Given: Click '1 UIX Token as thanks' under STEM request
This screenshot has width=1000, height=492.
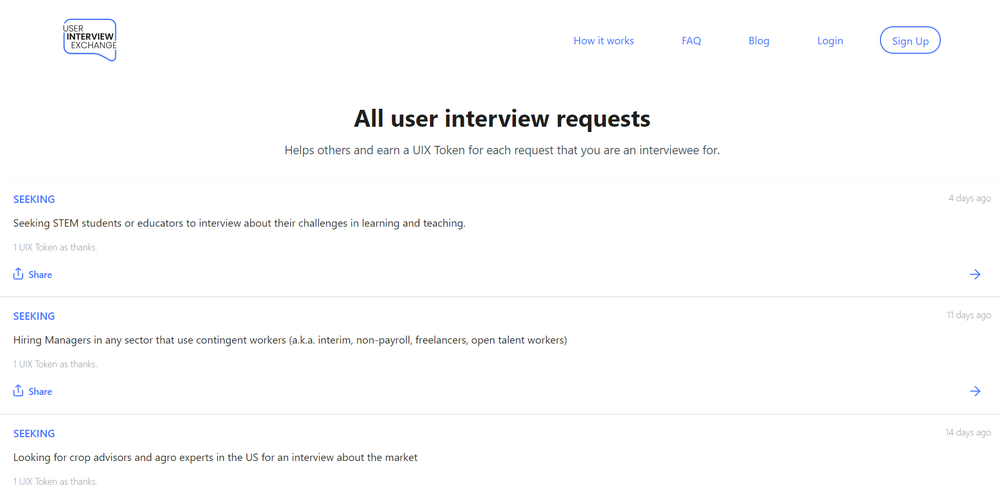Looking at the screenshot, I should pos(55,247).
